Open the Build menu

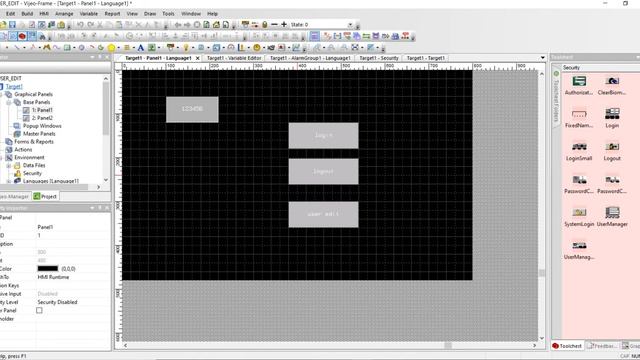click(x=27, y=13)
